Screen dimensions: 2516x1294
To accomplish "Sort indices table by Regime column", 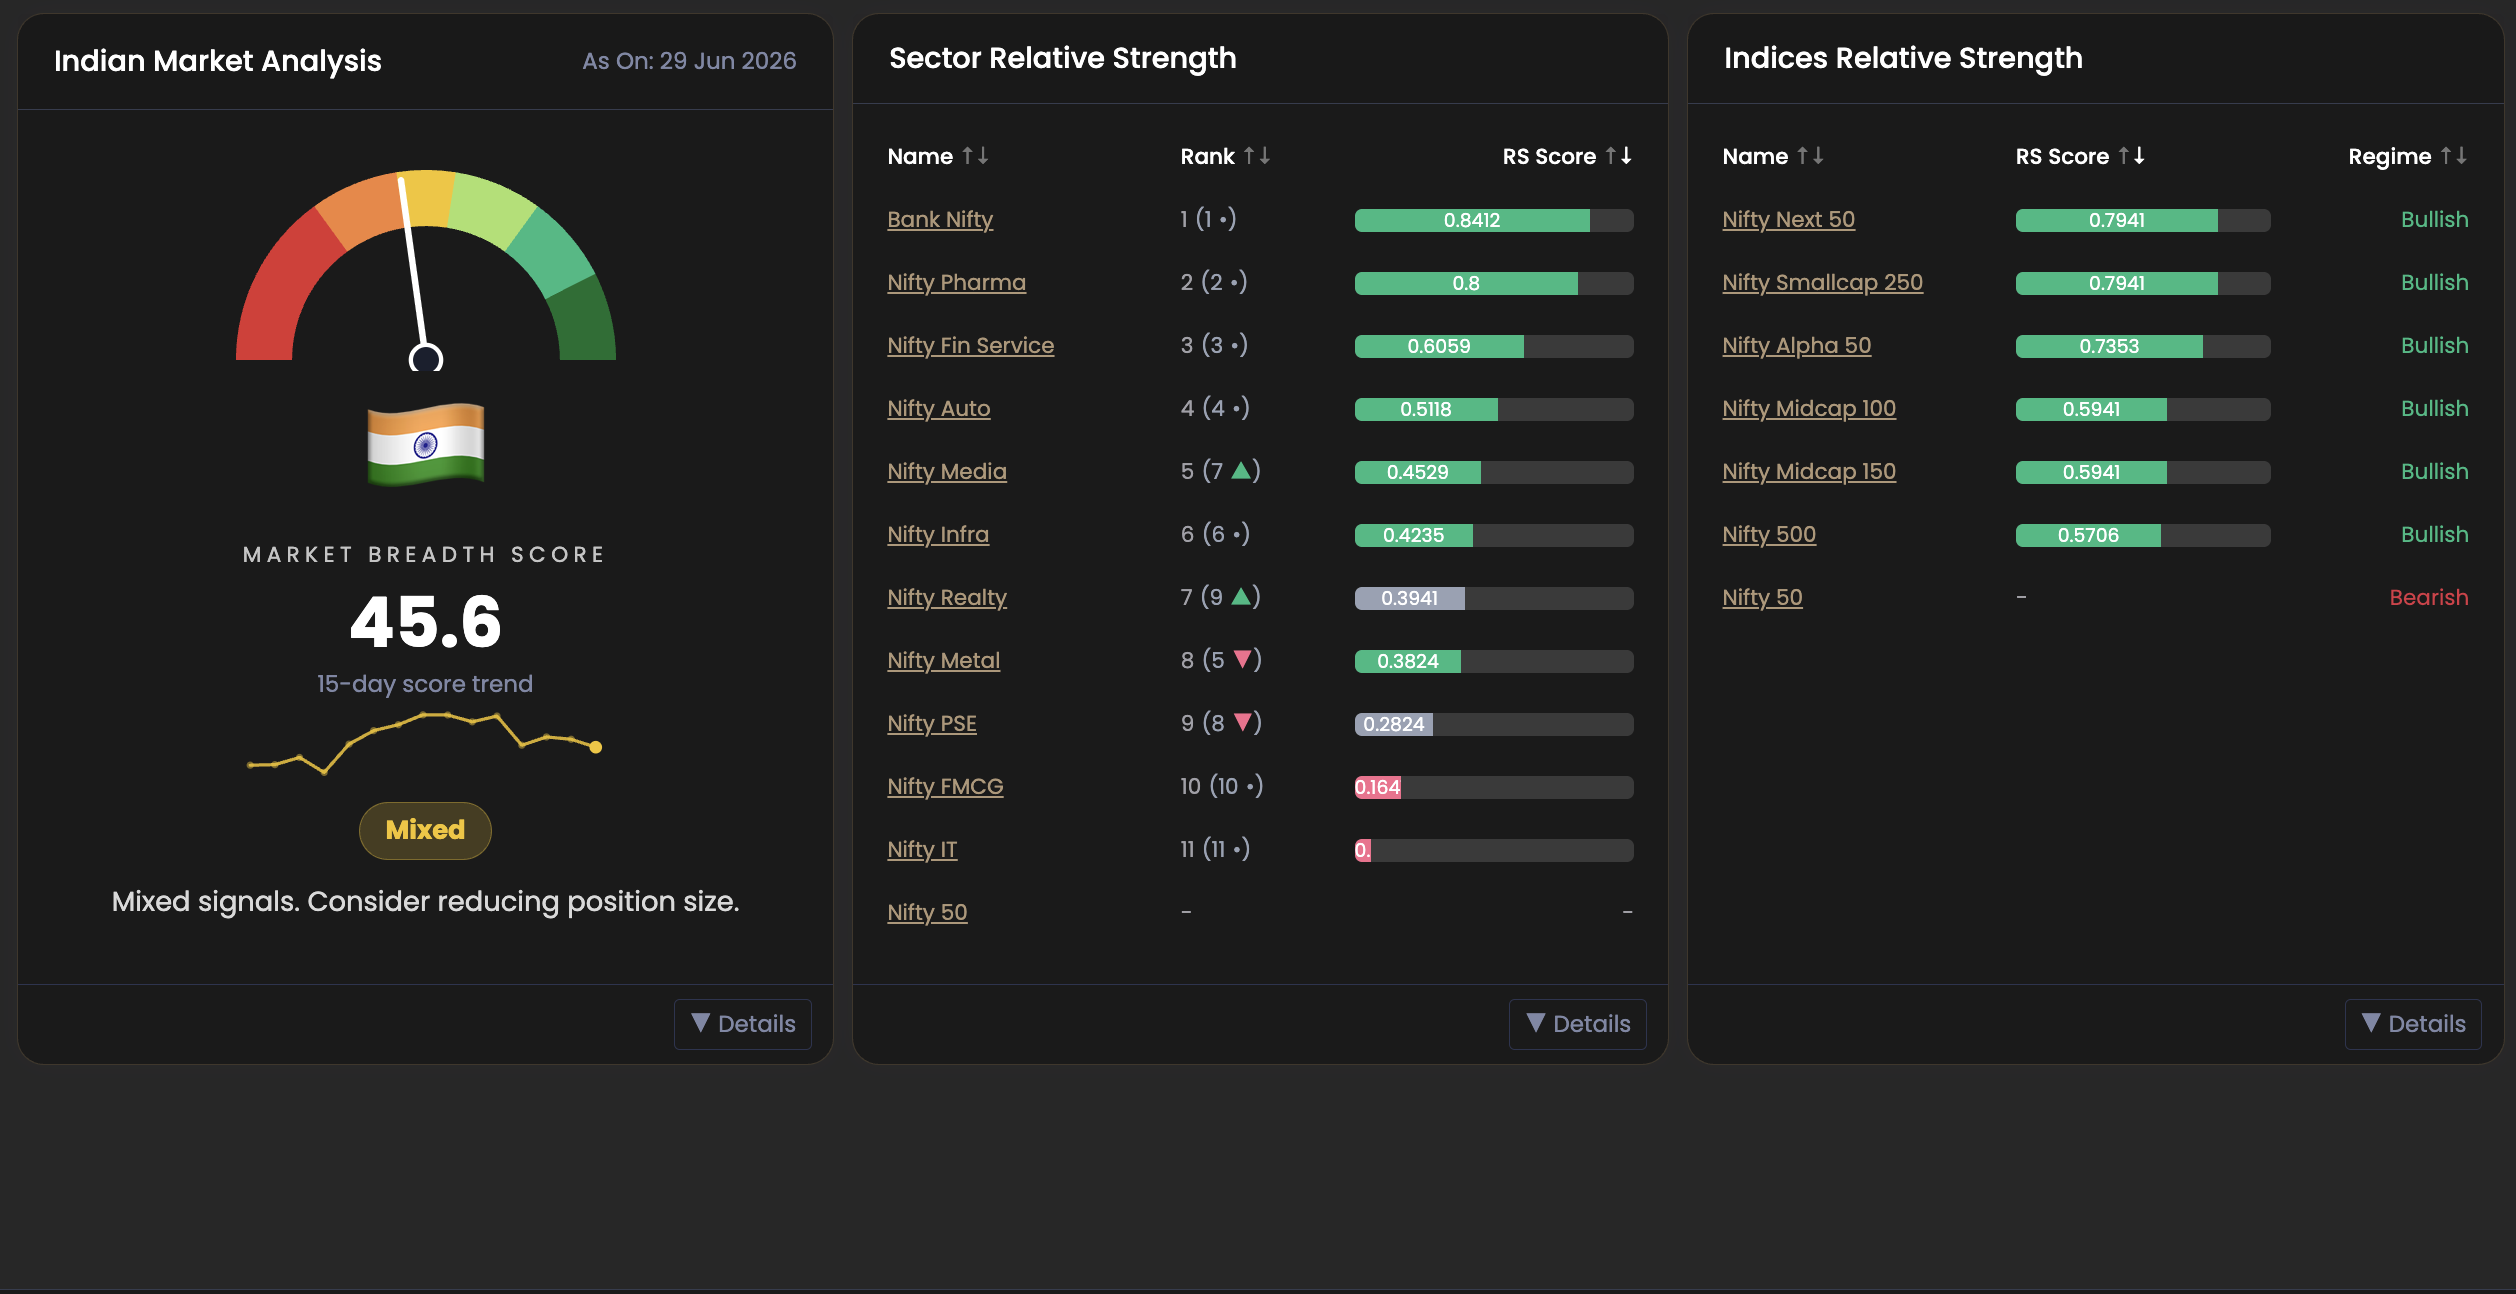I will pos(2407,156).
